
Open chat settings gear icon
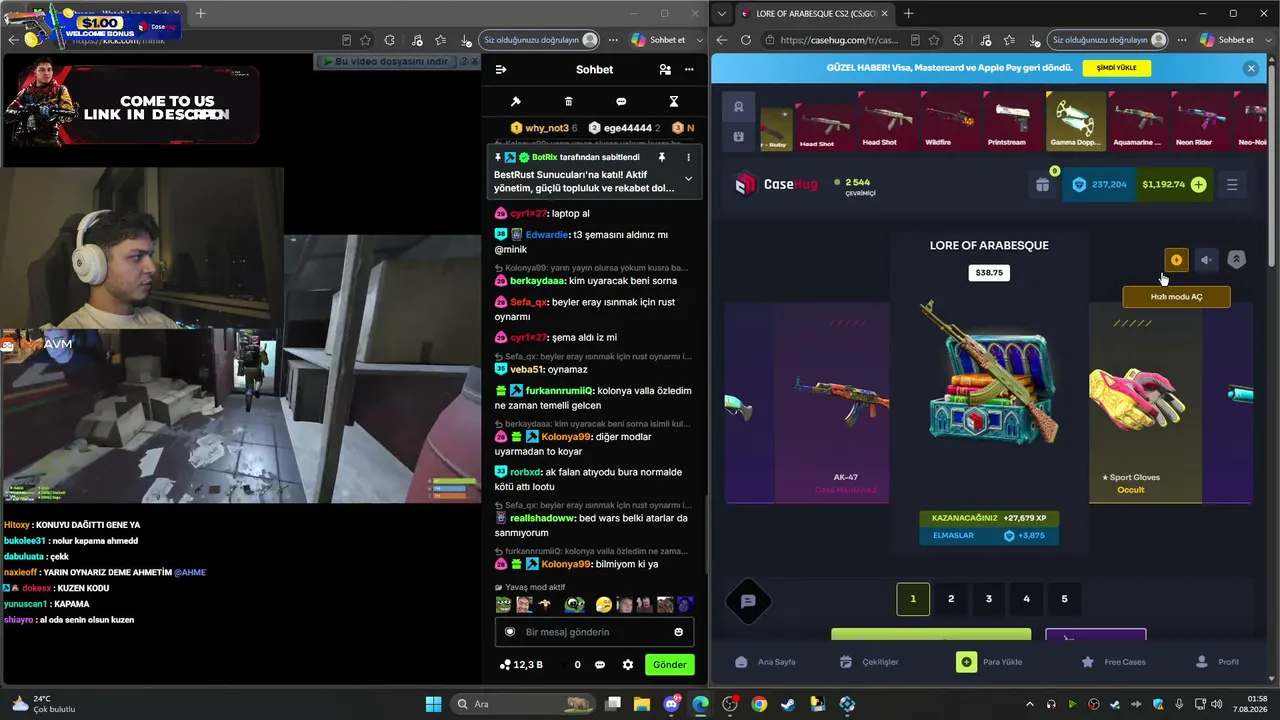pos(628,665)
